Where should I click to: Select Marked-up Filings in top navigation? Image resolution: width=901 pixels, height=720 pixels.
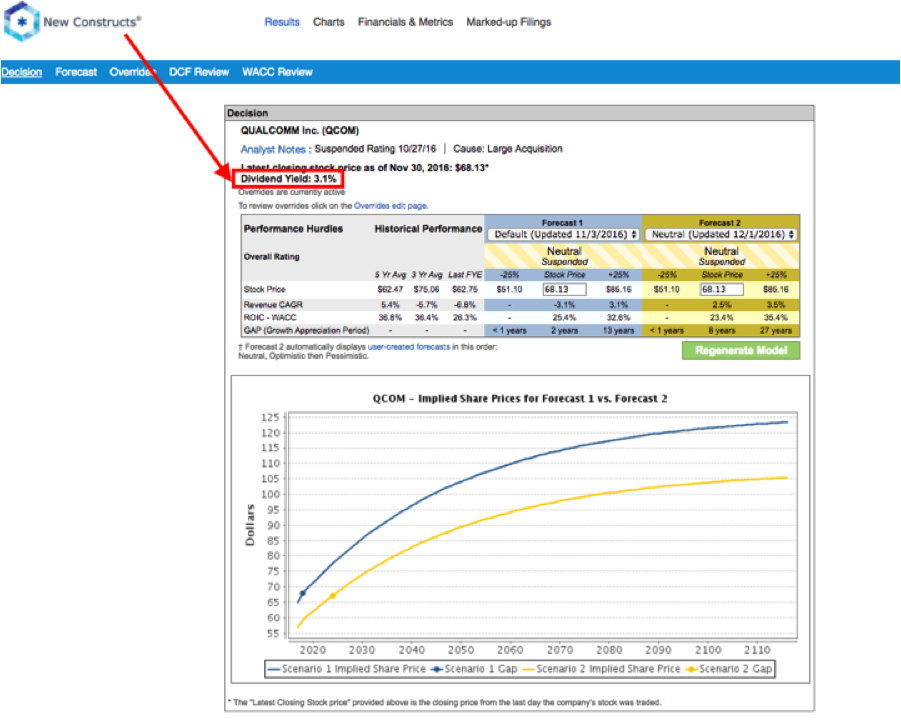508,22
